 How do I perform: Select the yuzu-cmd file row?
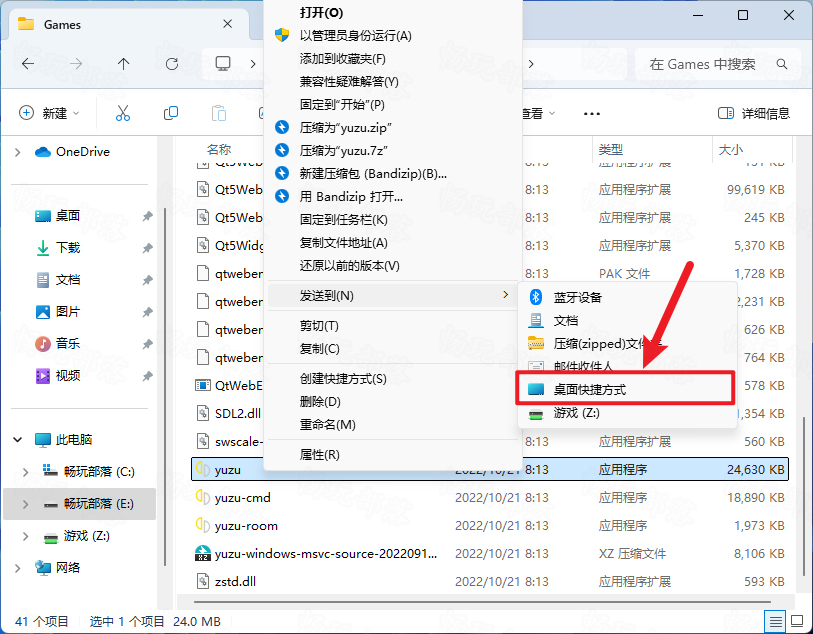coord(490,497)
